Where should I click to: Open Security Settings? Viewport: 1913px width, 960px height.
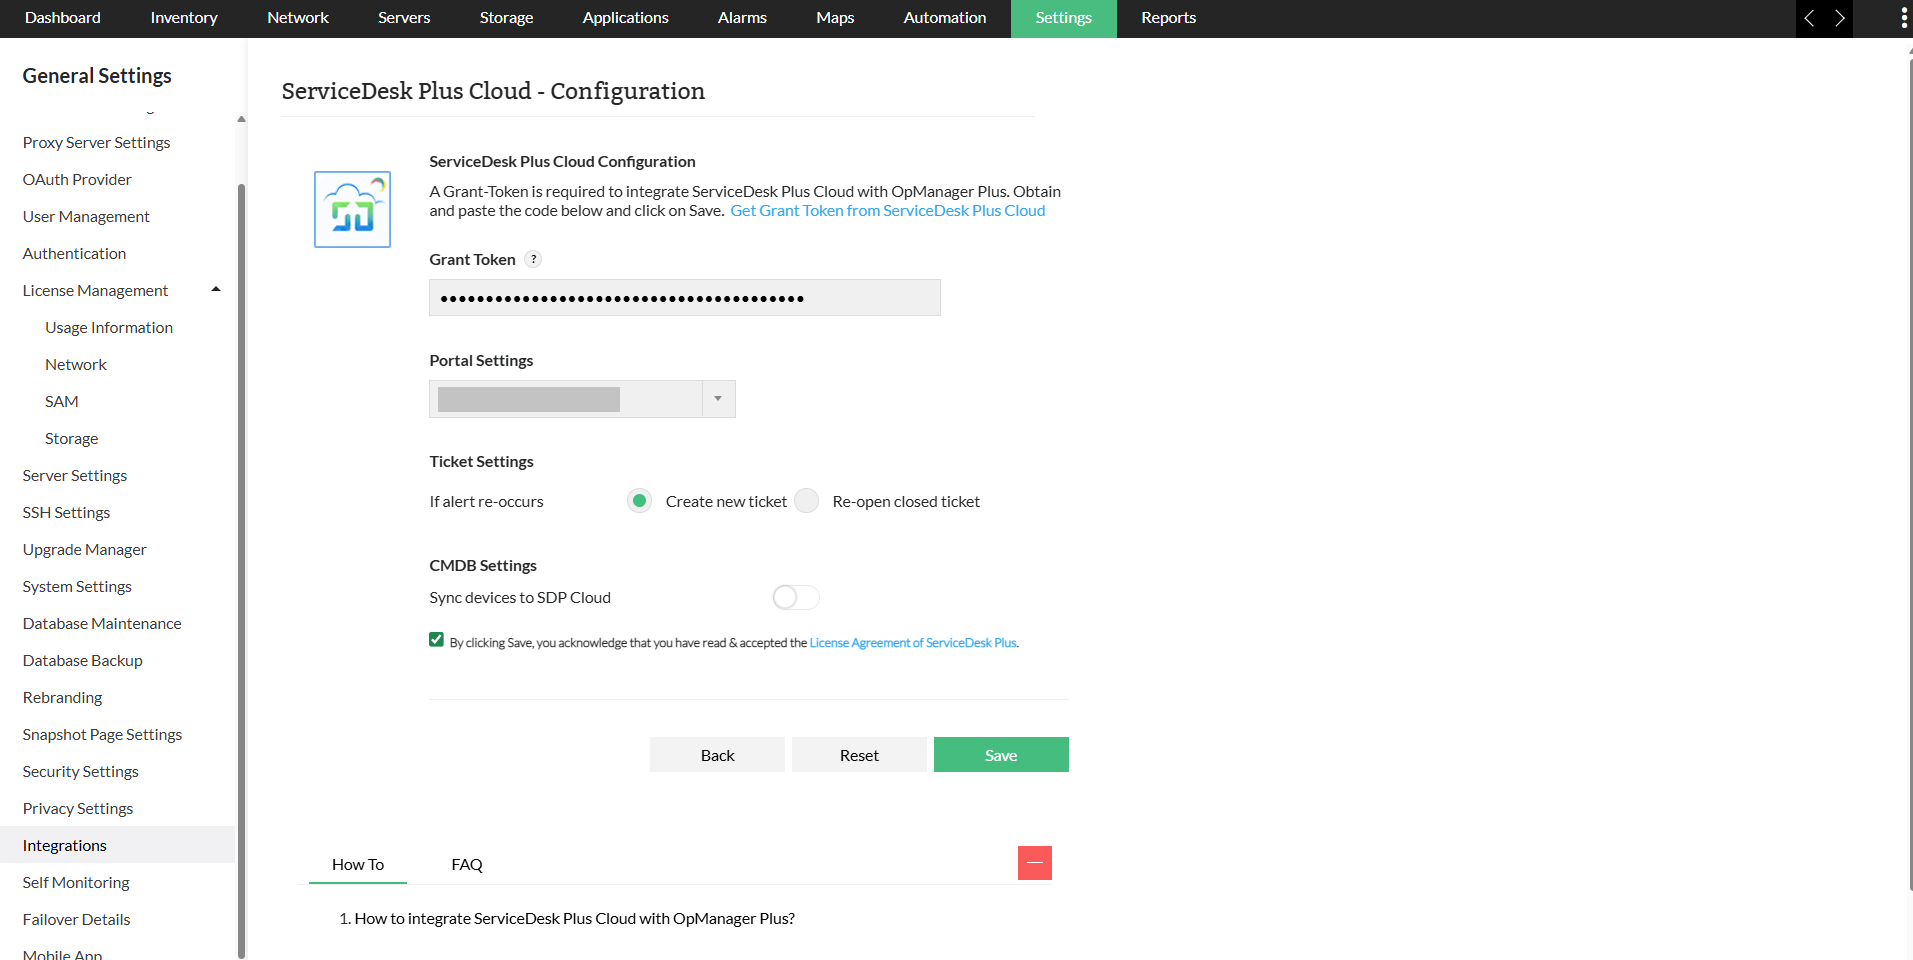[x=80, y=771]
